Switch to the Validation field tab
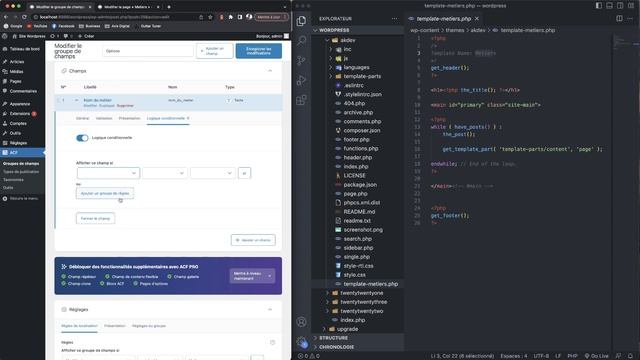 pyautogui.click(x=104, y=118)
